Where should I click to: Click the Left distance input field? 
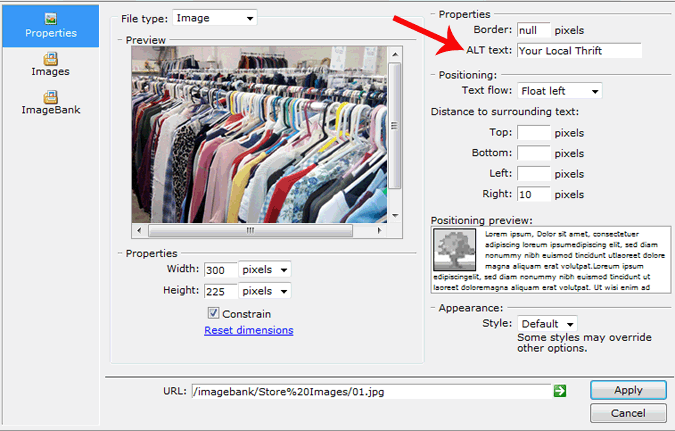coord(534,174)
